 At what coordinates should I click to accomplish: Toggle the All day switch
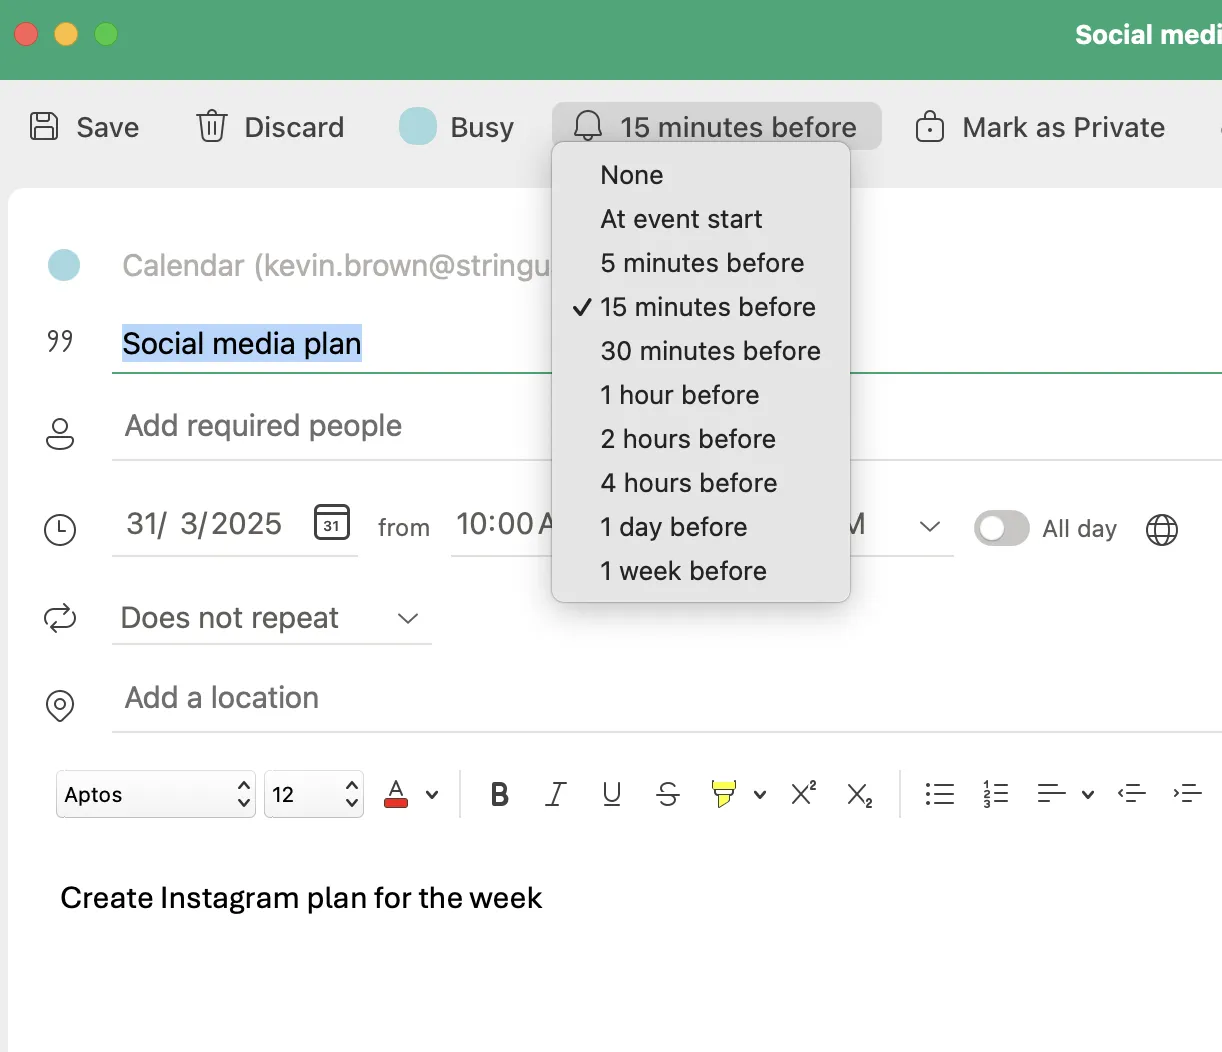pyautogui.click(x=1002, y=528)
